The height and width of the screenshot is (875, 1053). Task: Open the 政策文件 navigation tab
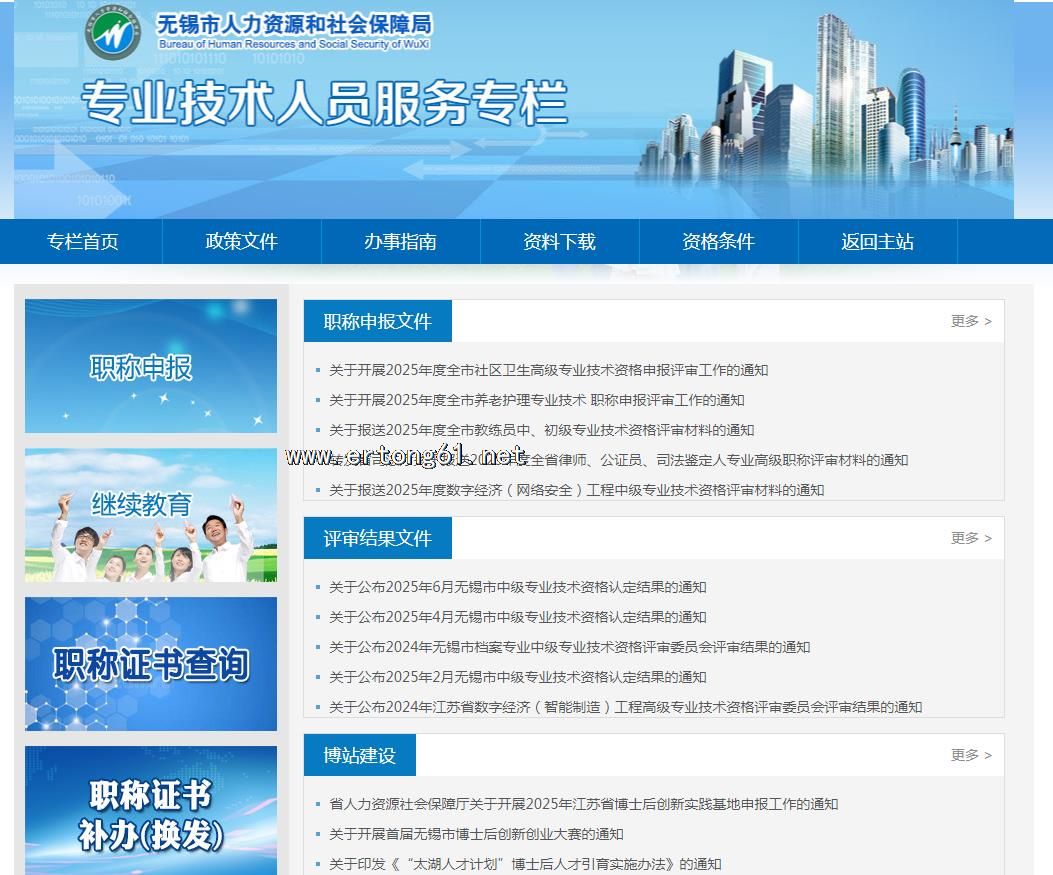(x=241, y=242)
